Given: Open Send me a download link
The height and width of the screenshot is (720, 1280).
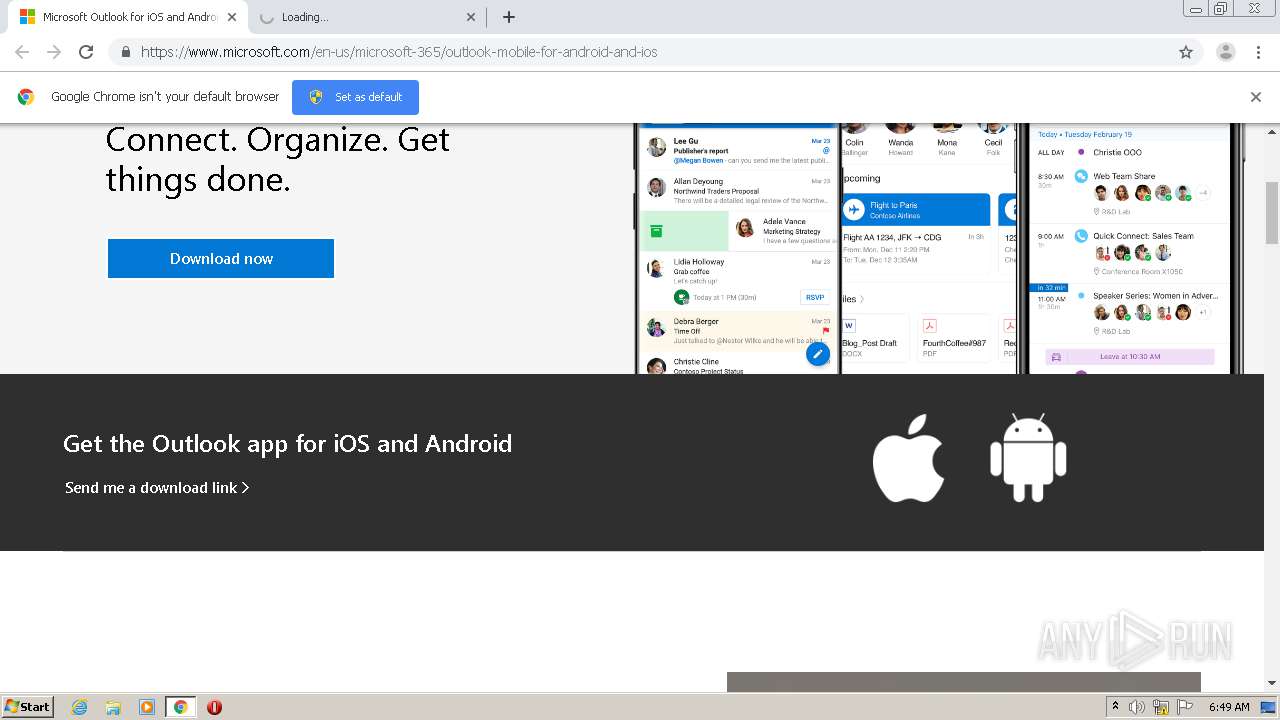Looking at the screenshot, I should [x=157, y=488].
